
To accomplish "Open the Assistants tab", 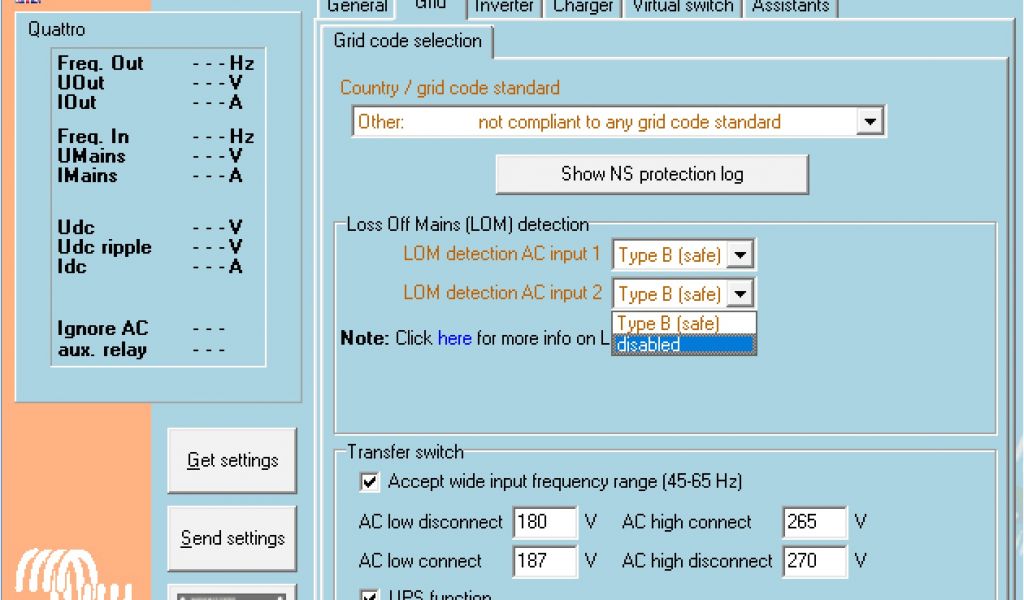I will click(x=790, y=7).
